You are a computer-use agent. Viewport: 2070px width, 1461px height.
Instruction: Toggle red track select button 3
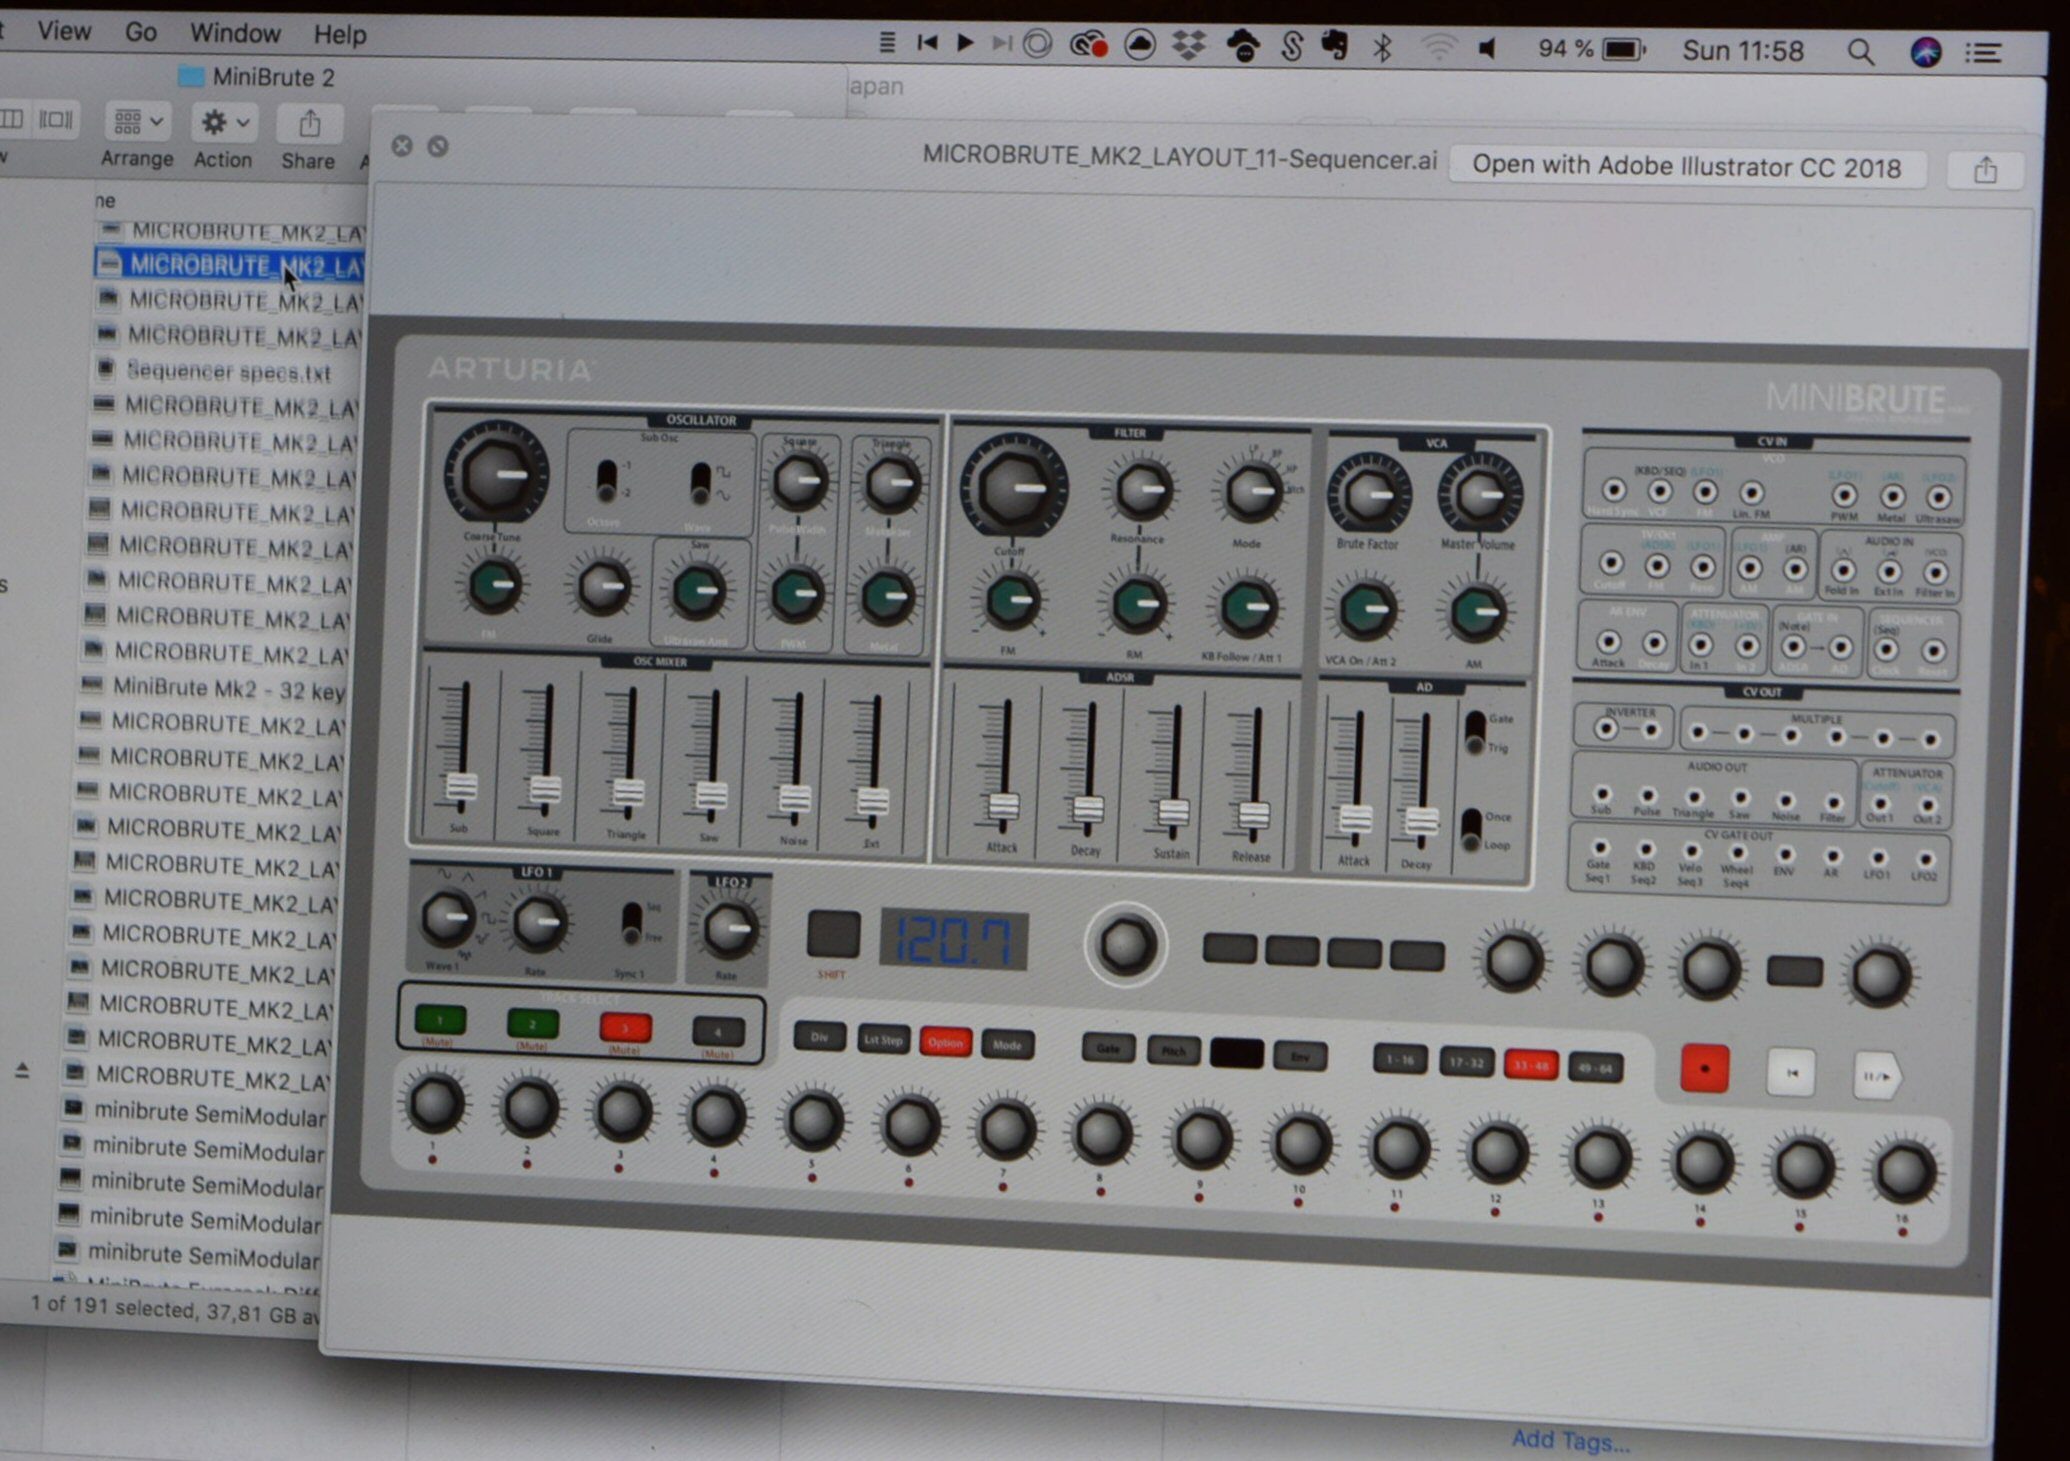625,1027
